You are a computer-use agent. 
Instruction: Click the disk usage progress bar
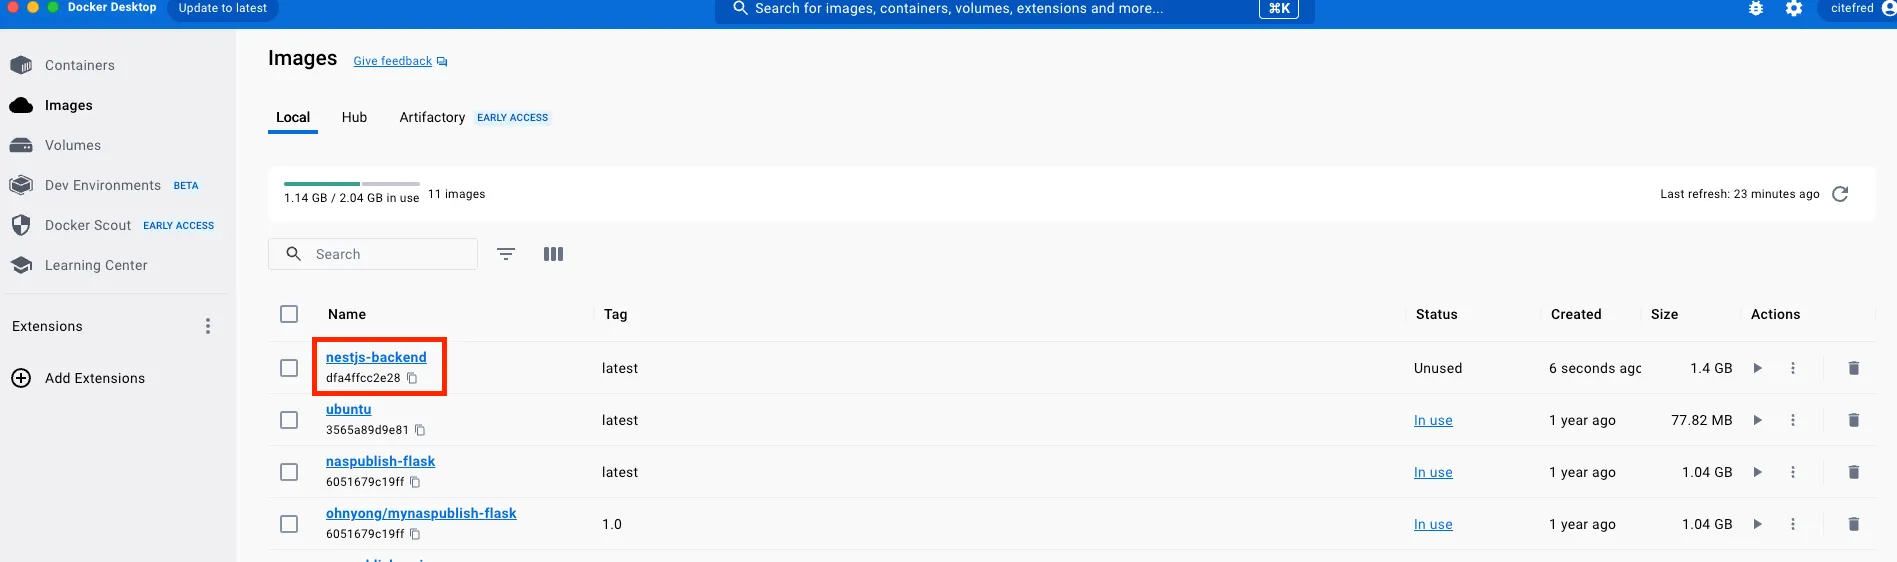[352, 184]
